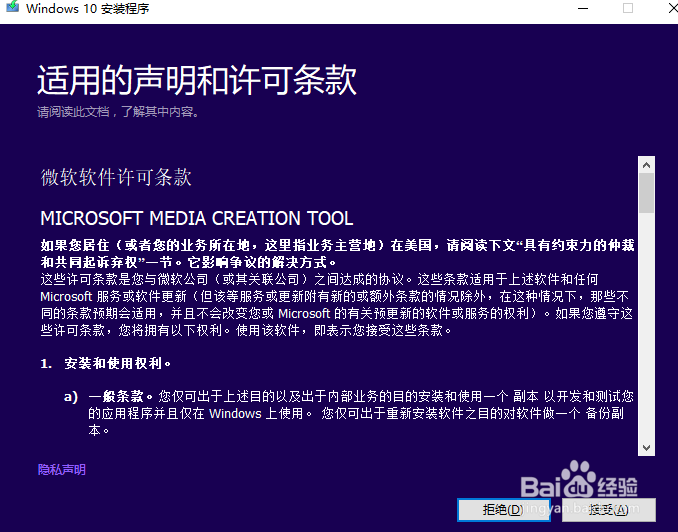Click the paragraph starting 这些许可条款是您与微软公司
Image resolution: width=678 pixels, height=532 pixels.
[x=337, y=305]
